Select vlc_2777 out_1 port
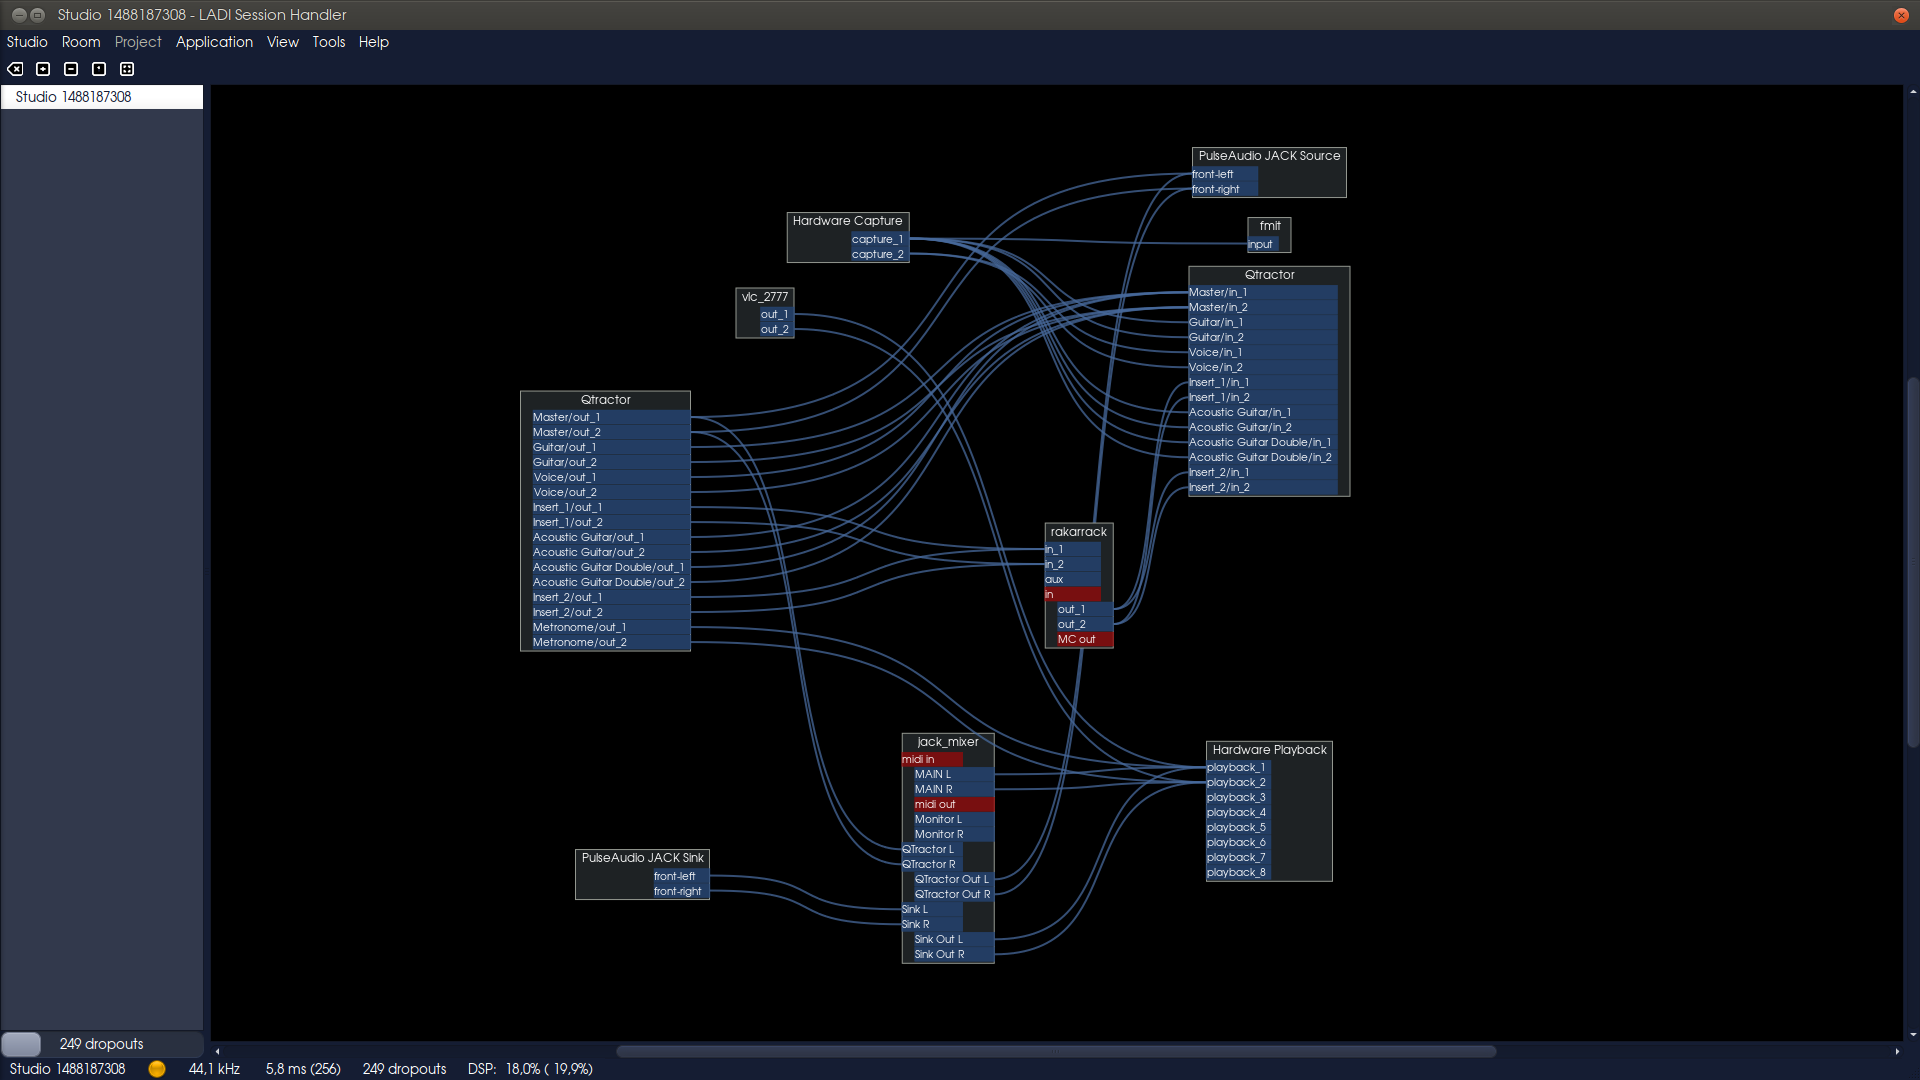 tap(775, 315)
